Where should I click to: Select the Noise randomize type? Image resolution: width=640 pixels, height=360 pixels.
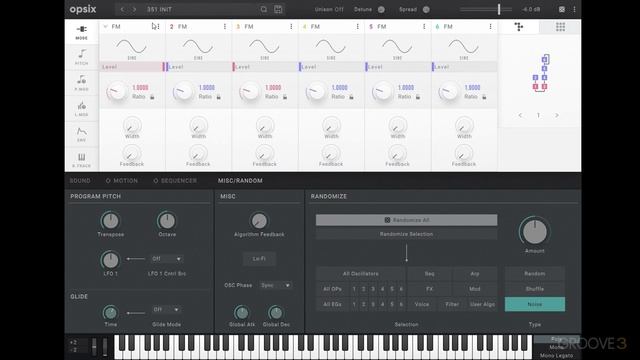[535, 304]
